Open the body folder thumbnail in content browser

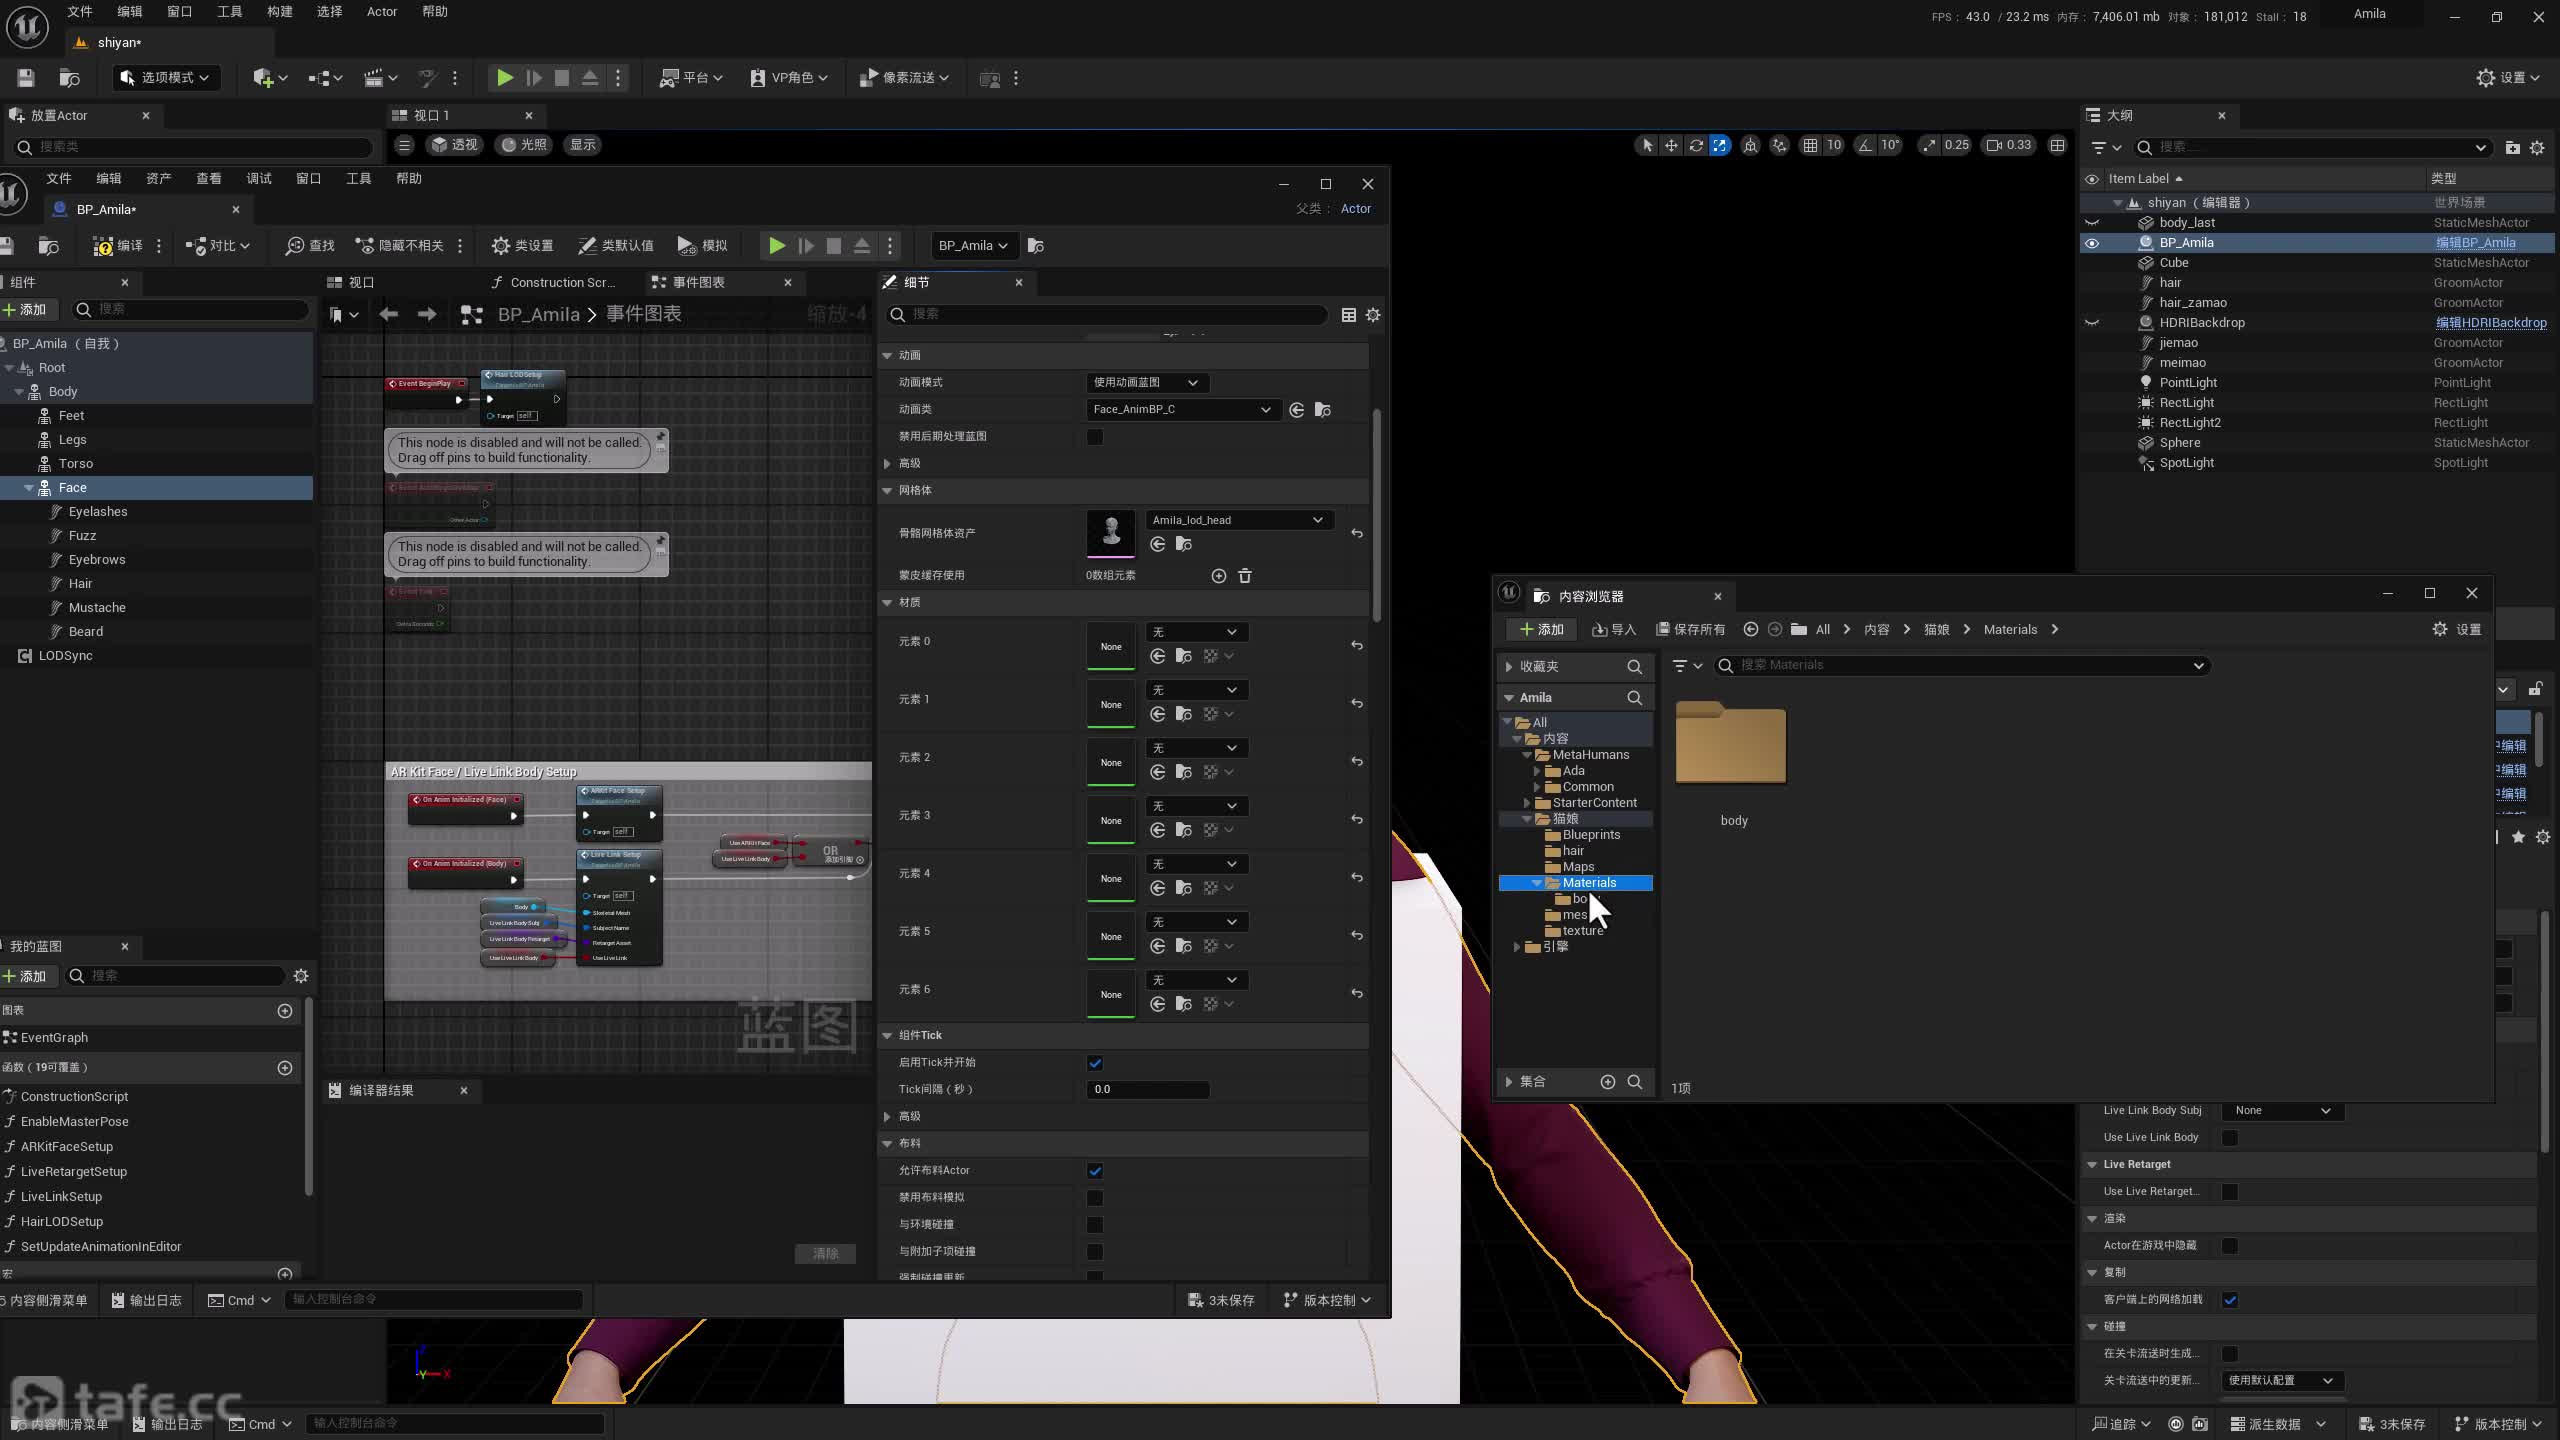click(1731, 744)
